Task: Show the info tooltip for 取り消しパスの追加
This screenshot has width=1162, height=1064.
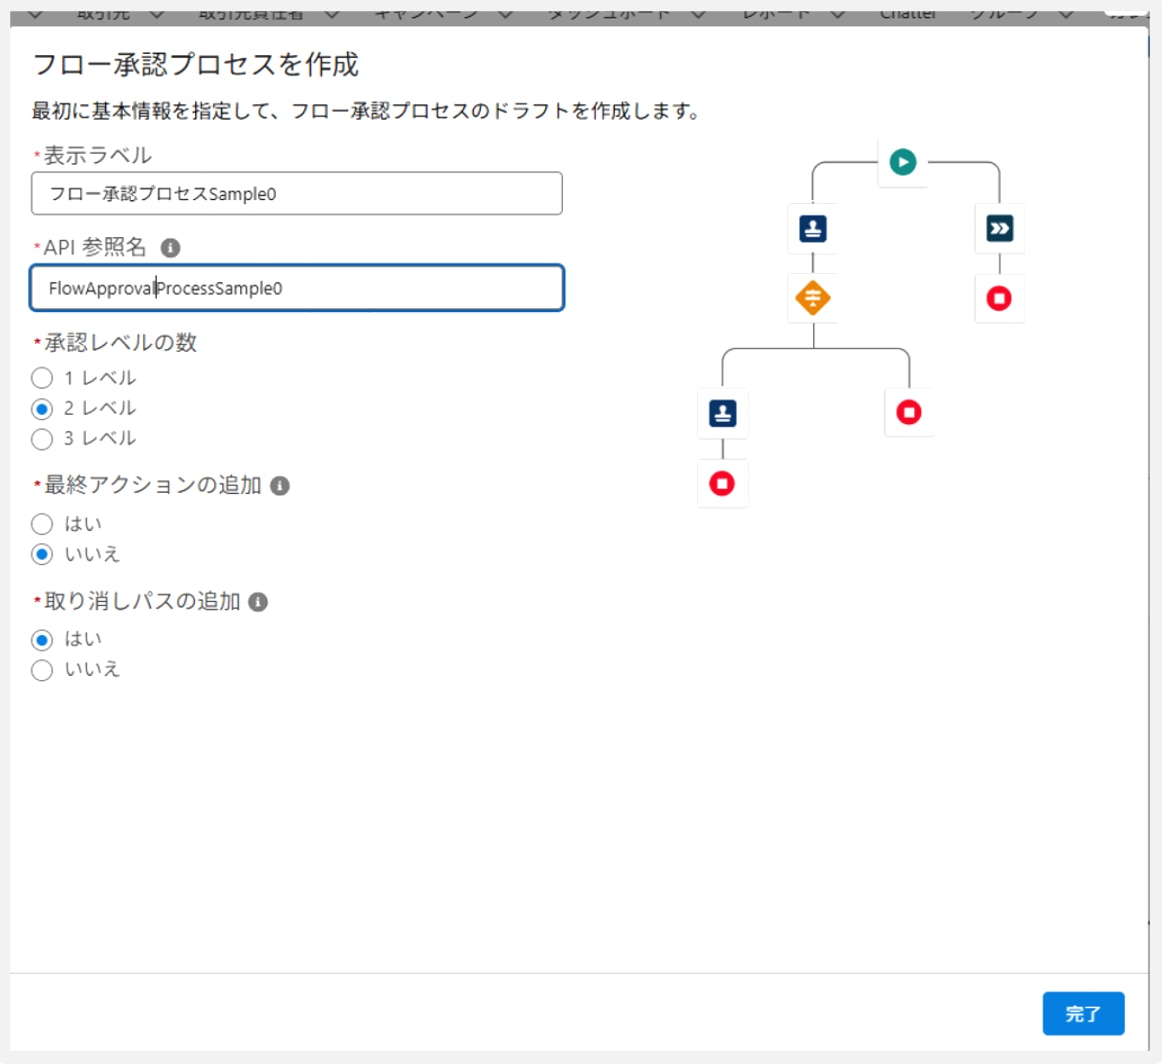Action: pos(258,602)
